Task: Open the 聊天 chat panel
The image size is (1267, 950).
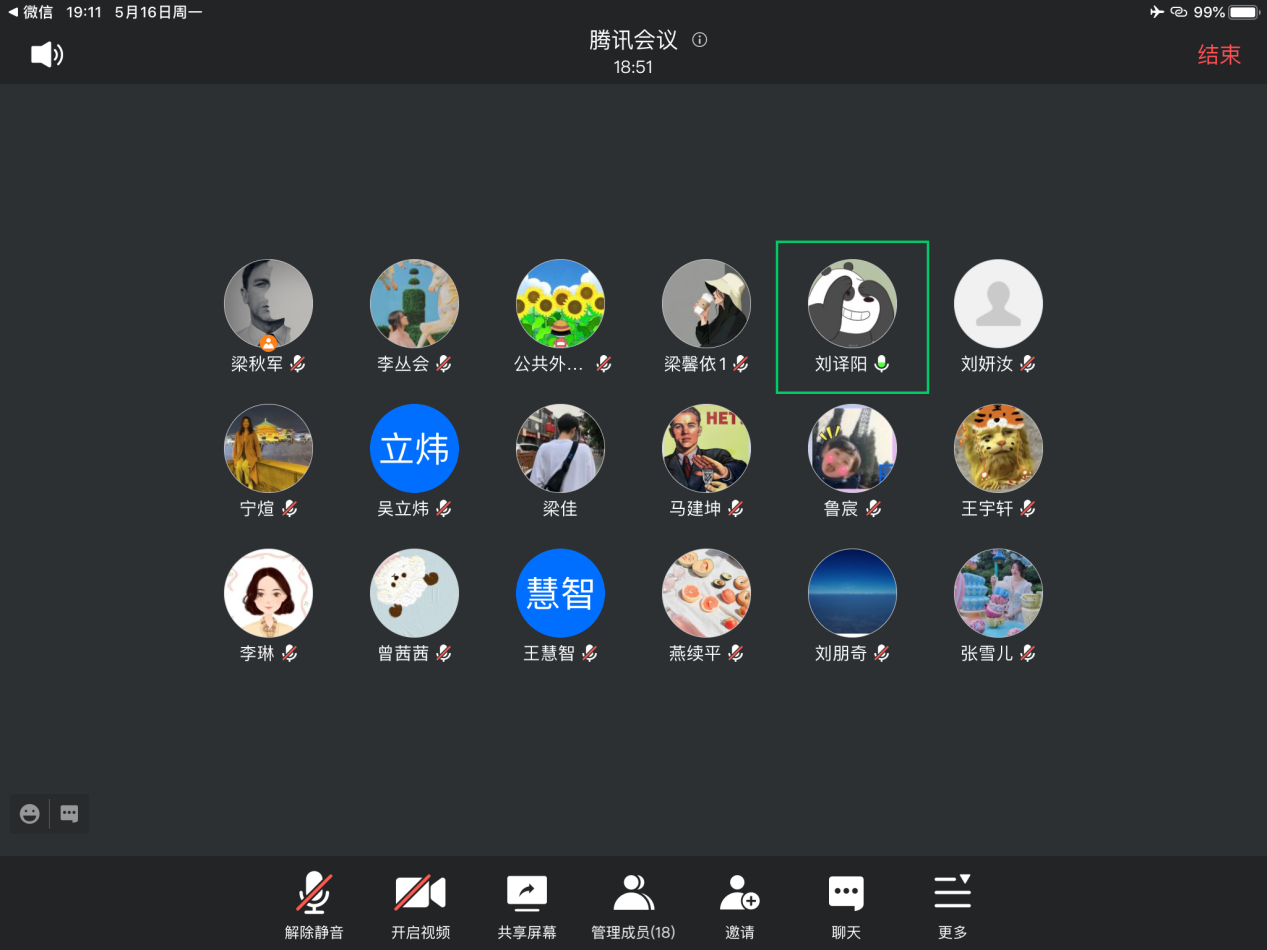Action: click(846, 892)
